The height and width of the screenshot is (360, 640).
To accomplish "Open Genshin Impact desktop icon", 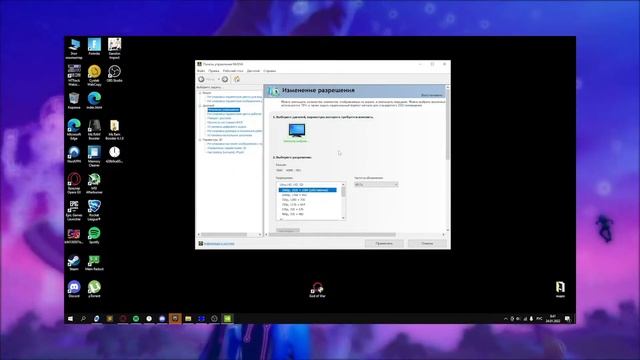I will (114, 48).
